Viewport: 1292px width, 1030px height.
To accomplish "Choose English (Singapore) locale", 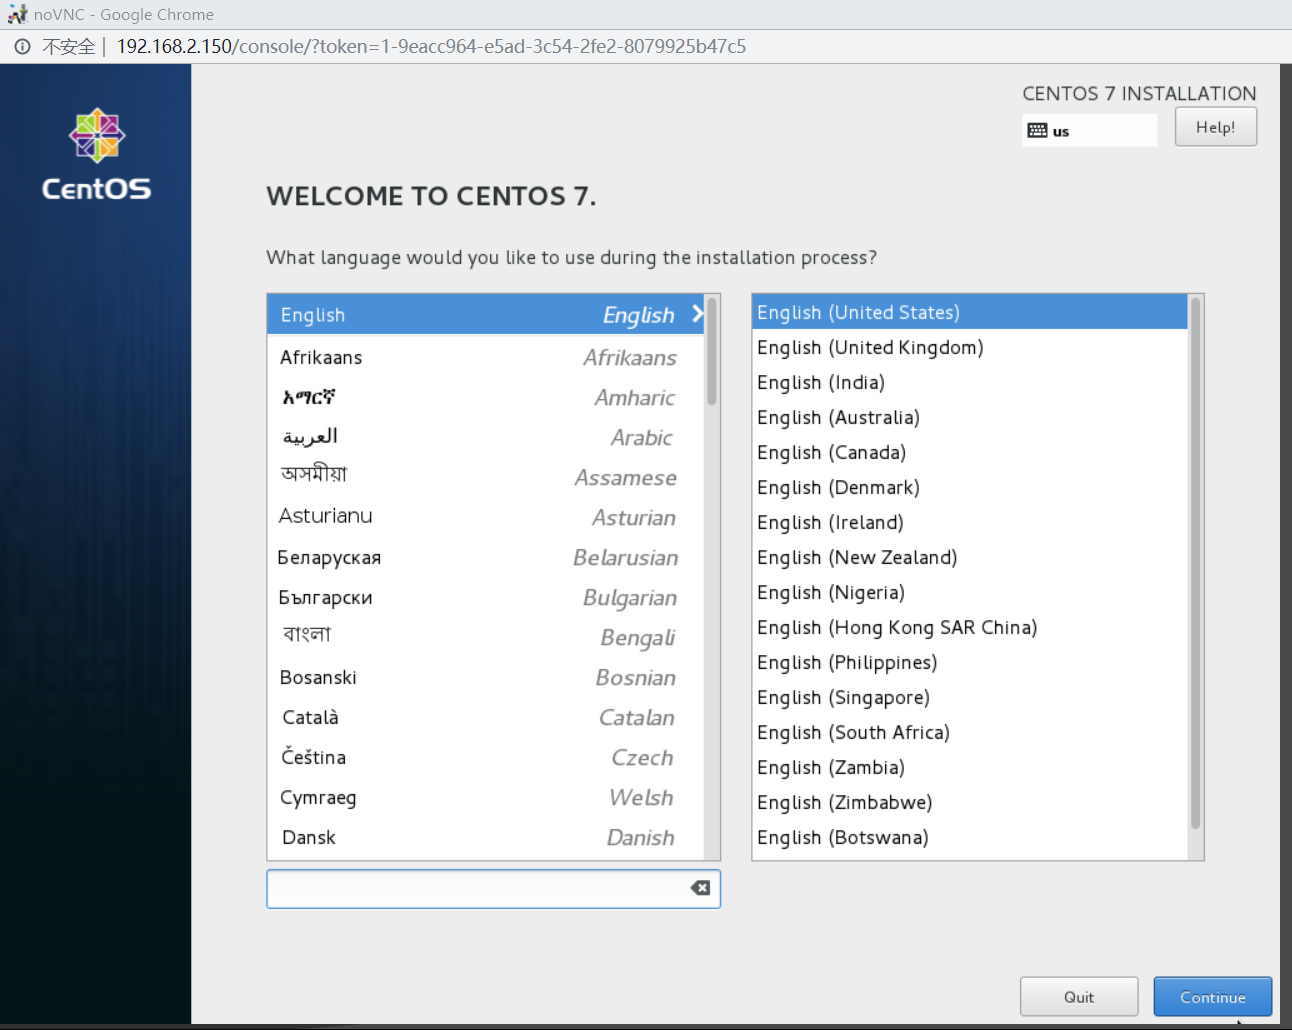I will tap(970, 697).
